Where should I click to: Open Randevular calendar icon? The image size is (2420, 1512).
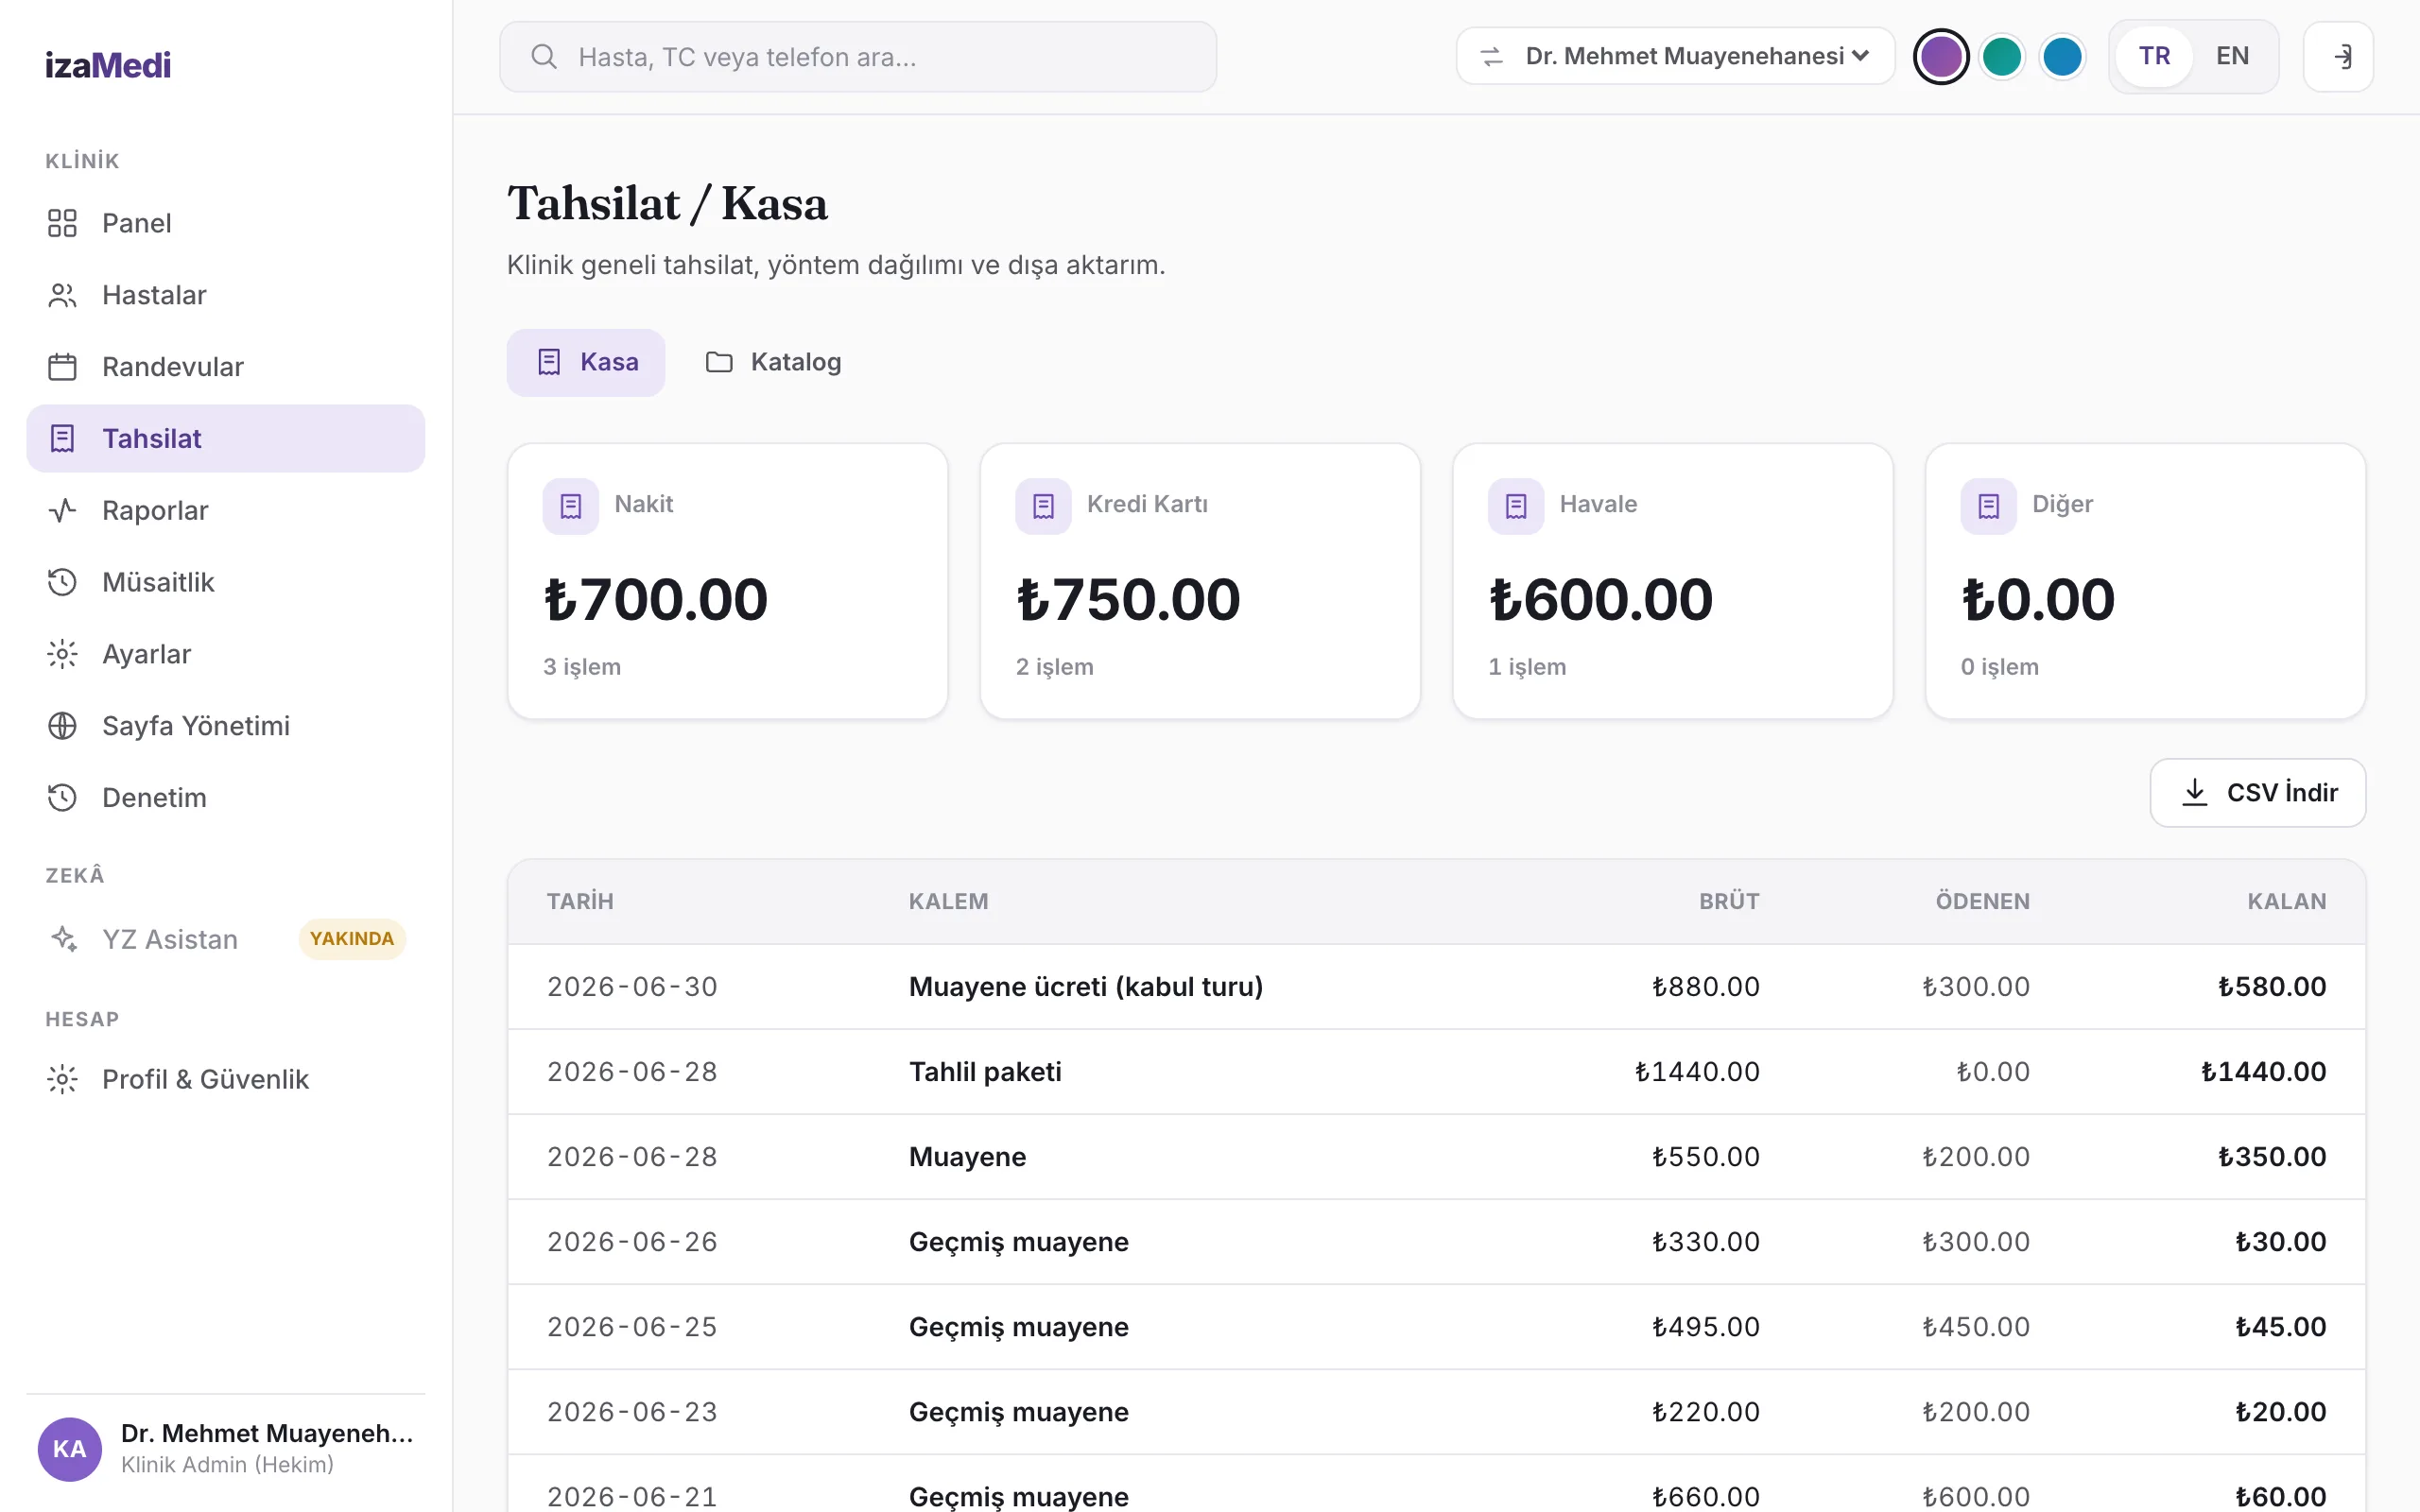62,367
